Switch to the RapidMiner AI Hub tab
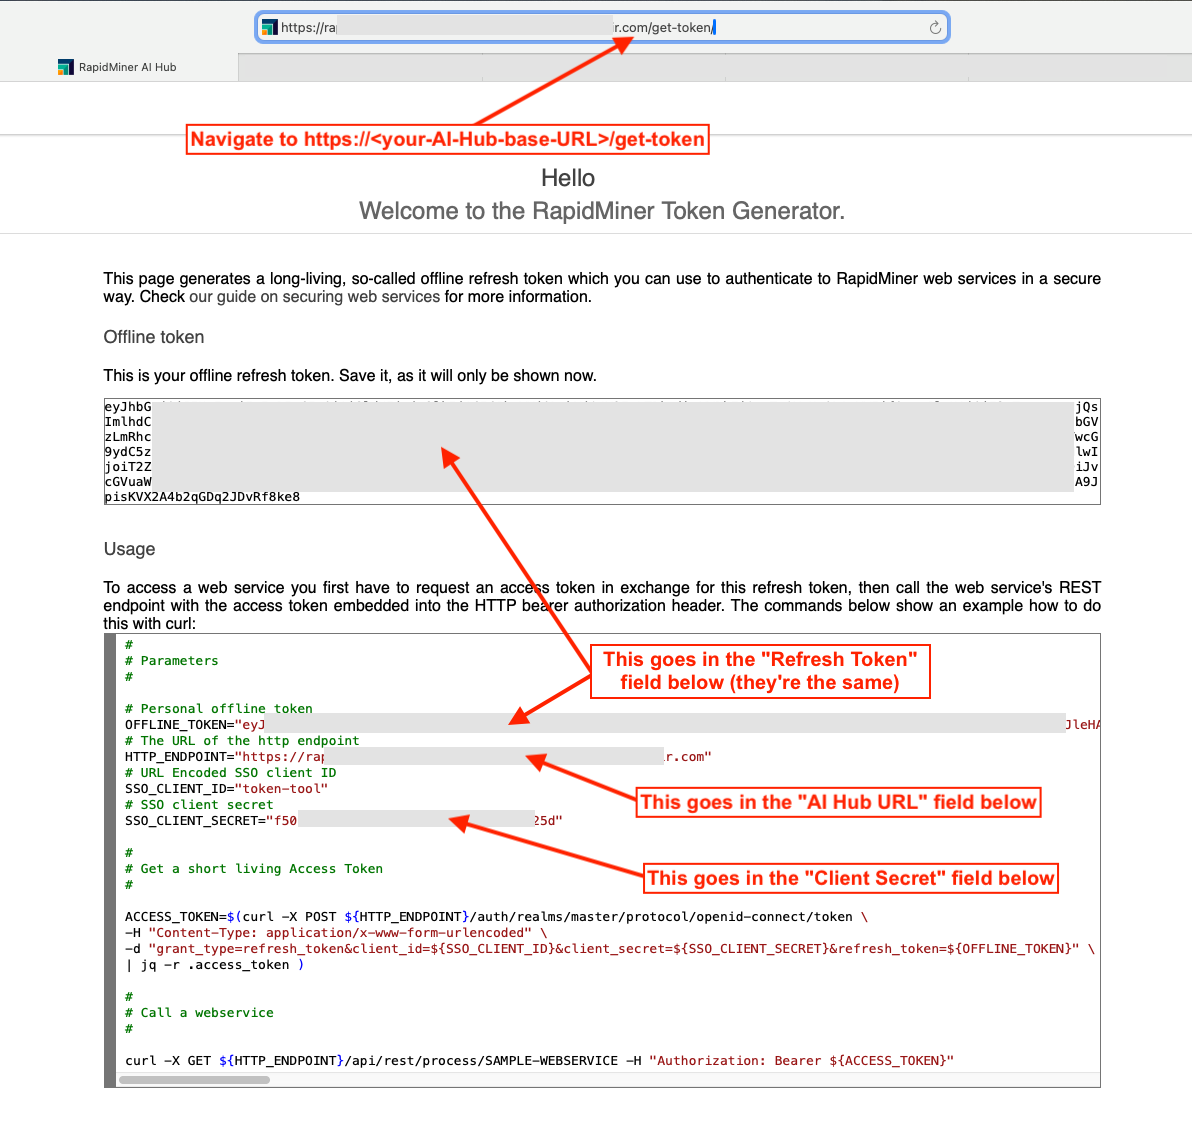 (127, 67)
